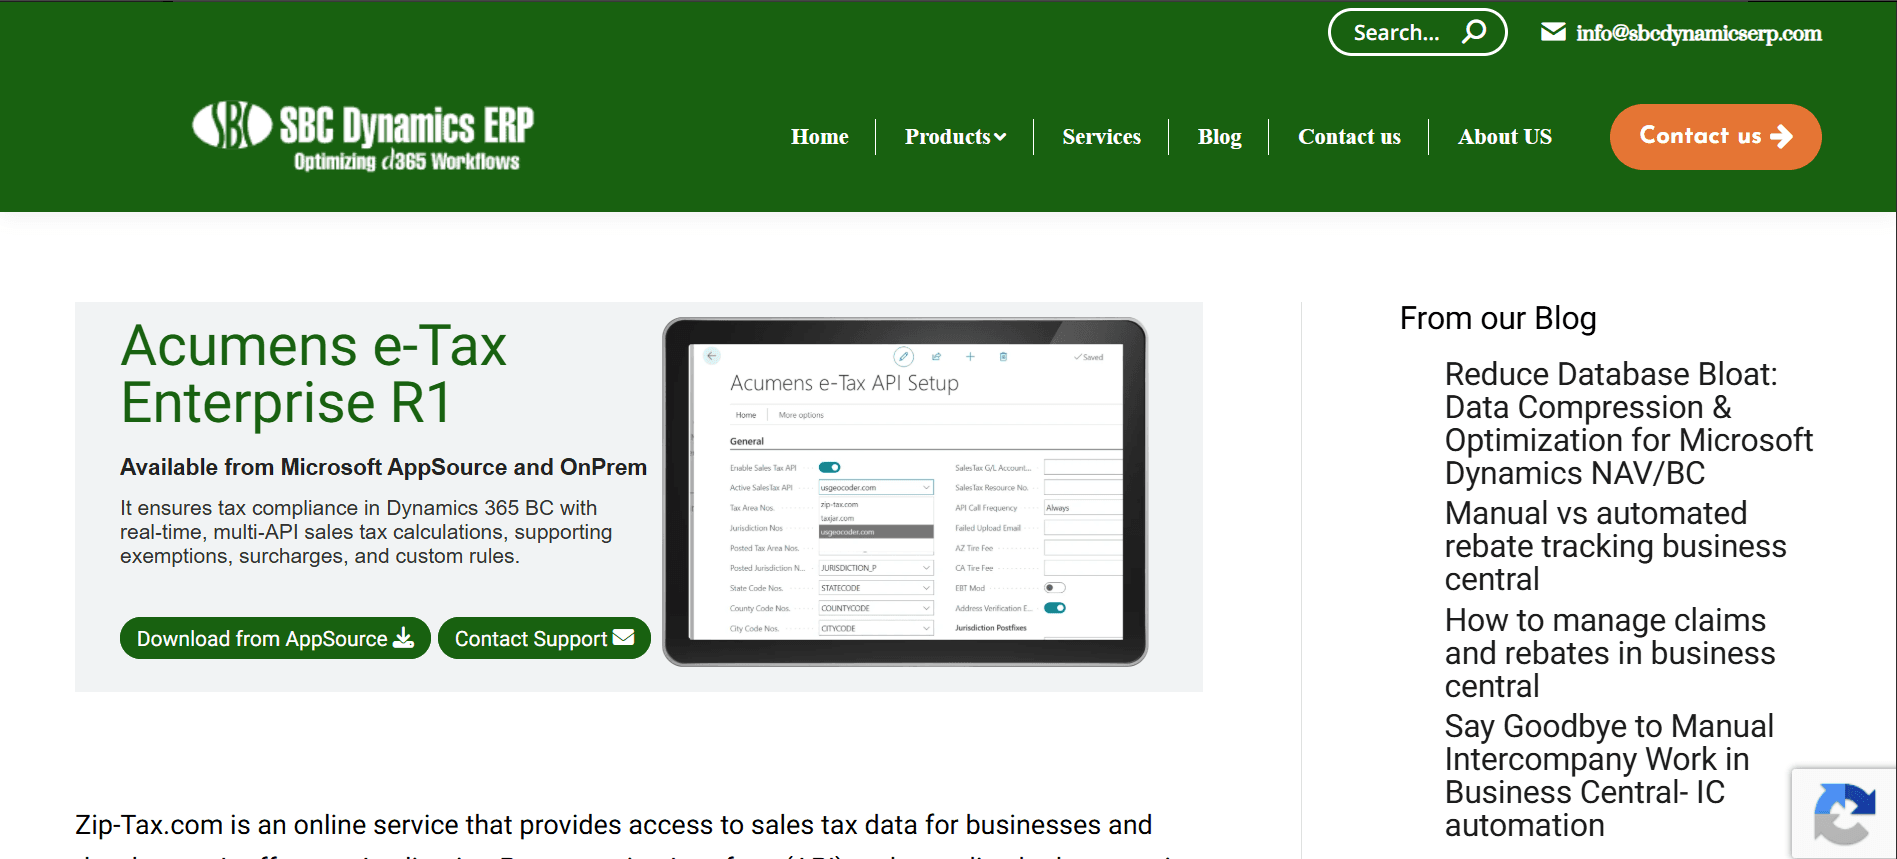The width and height of the screenshot is (1897, 859).
Task: Click the Acumens e-Tax Enterprise R1 heading
Action: click(x=314, y=374)
